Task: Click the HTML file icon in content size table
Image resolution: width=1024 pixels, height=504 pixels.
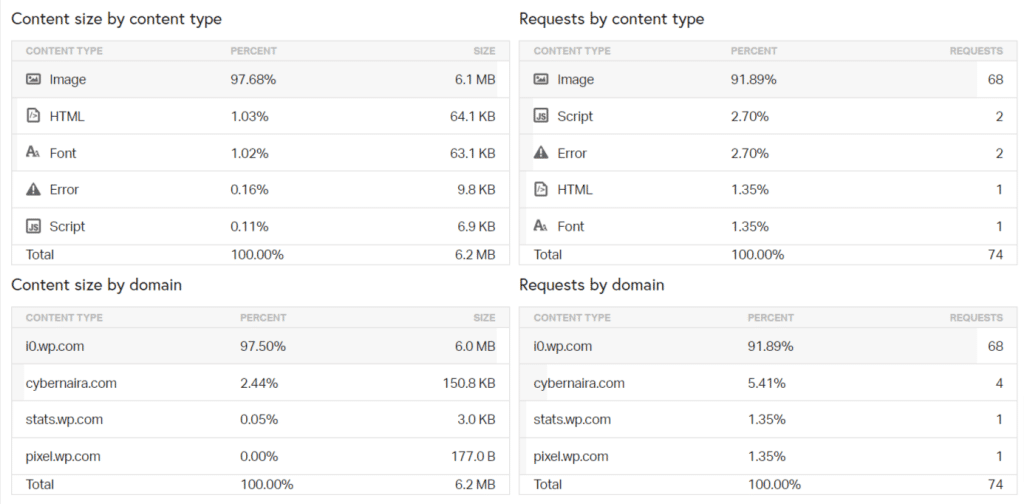Action: 33,116
